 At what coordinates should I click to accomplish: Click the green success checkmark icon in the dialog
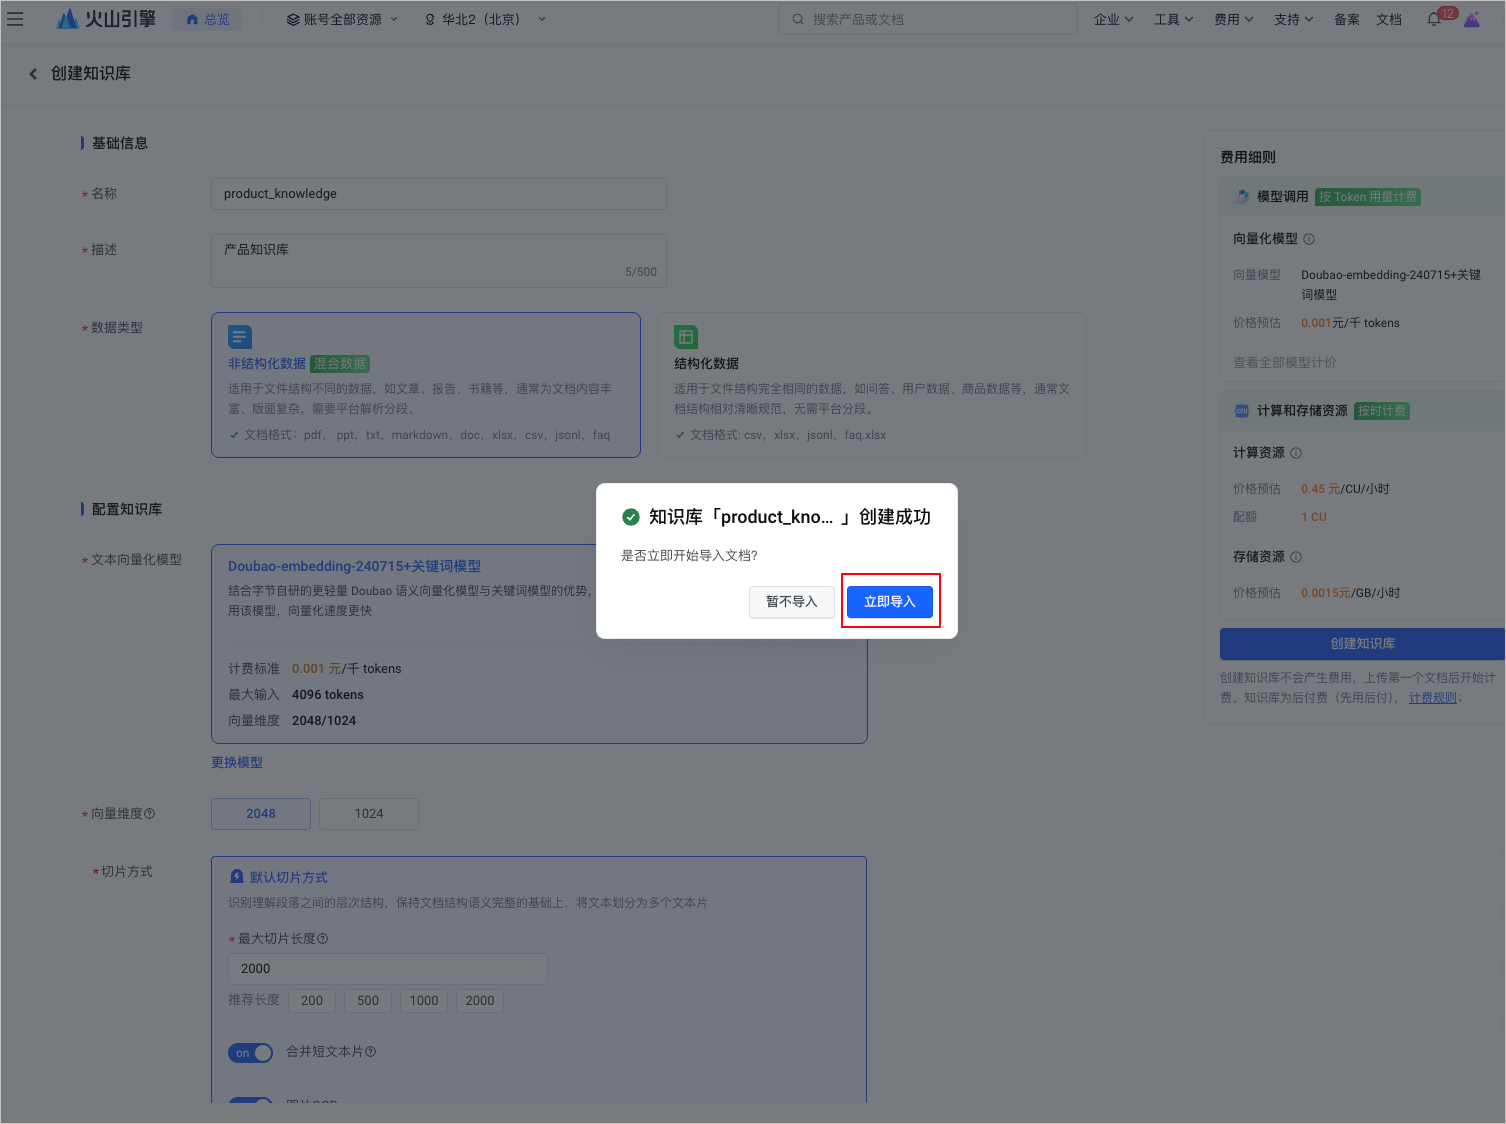[631, 517]
